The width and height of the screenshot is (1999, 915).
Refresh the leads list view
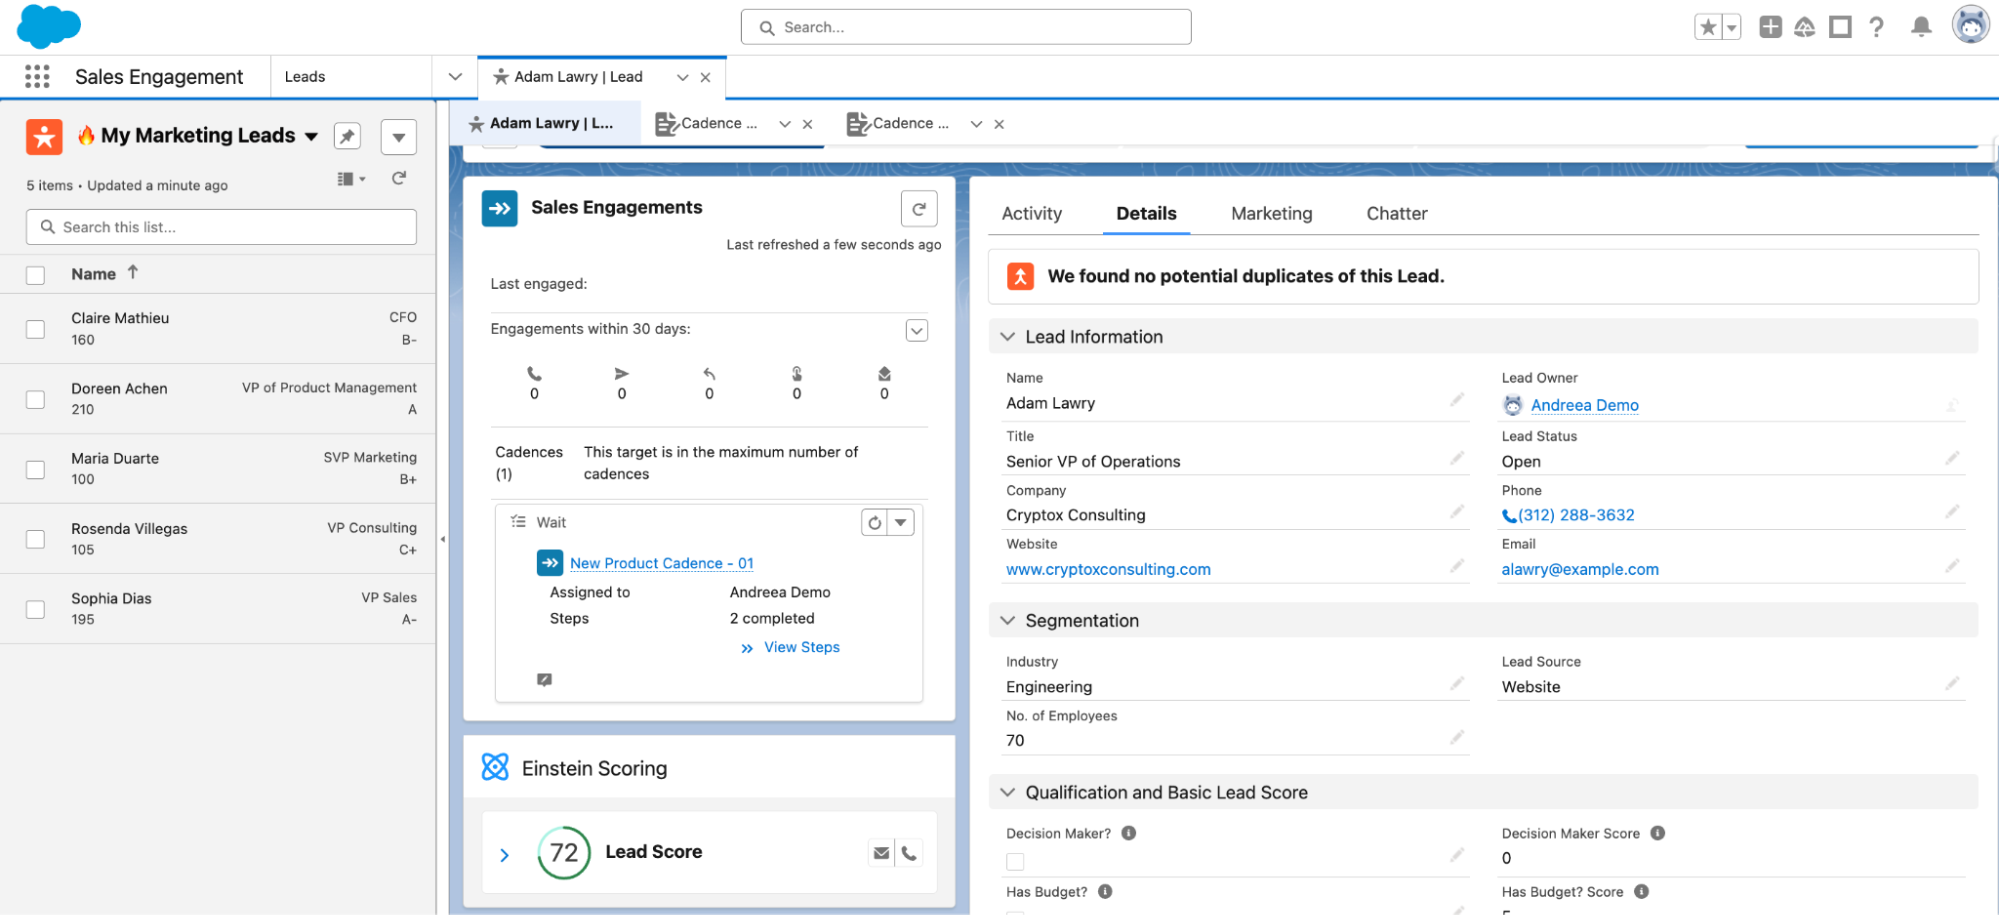click(399, 178)
